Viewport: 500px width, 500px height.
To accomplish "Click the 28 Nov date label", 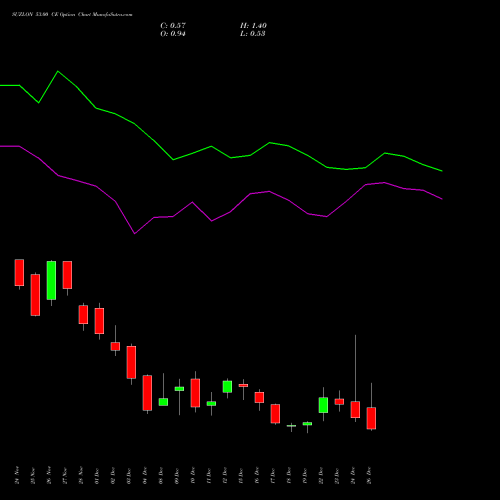I will (x=81, y=475).
